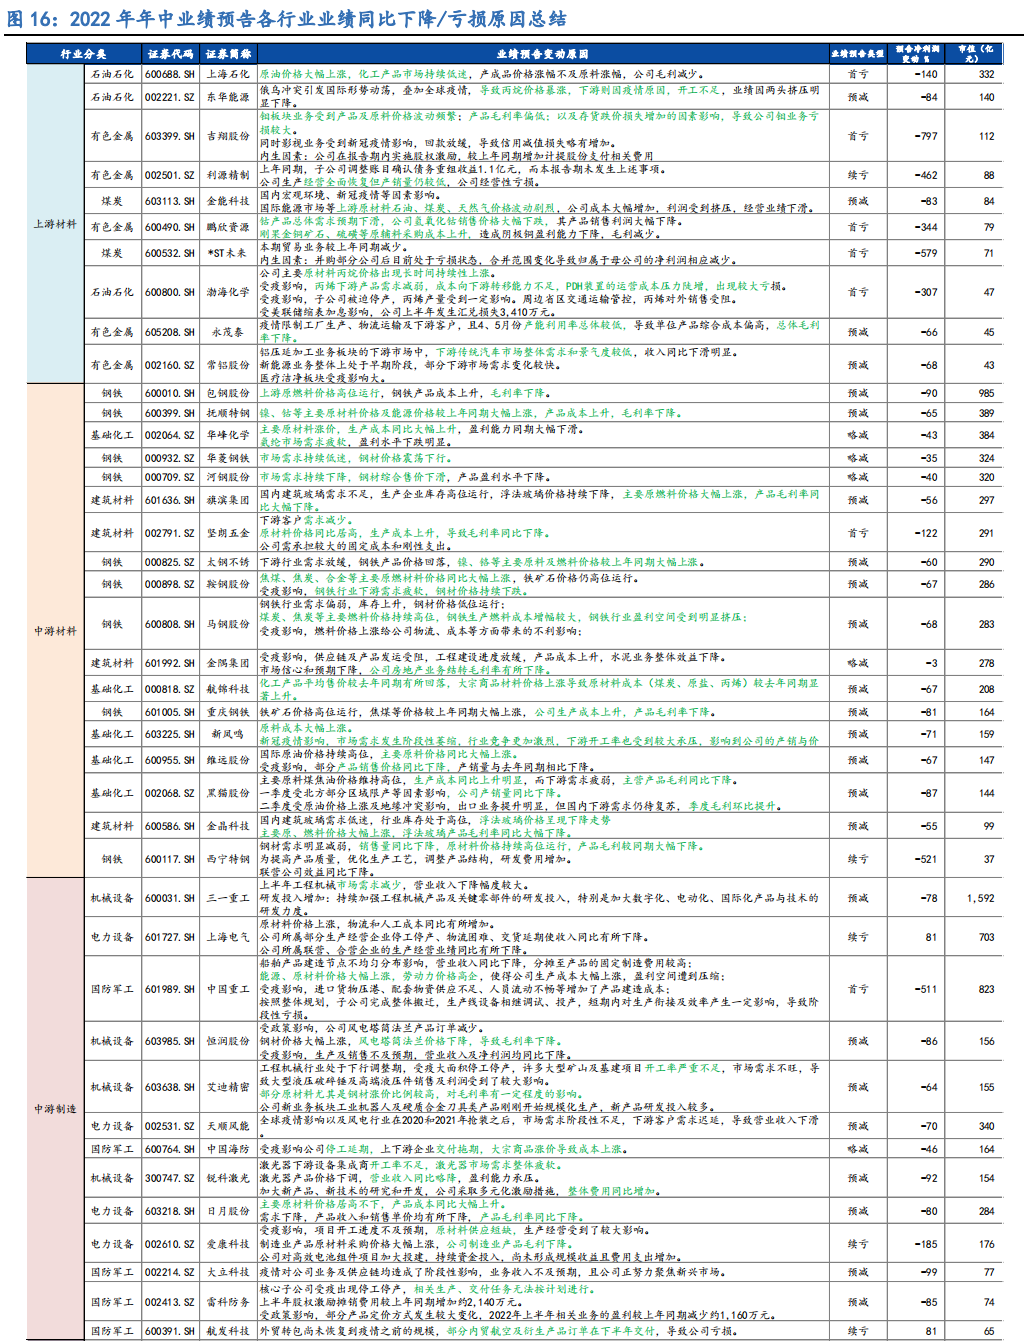Click stock code 600955.SH
This screenshot has width=1024, height=1342.
click(169, 760)
